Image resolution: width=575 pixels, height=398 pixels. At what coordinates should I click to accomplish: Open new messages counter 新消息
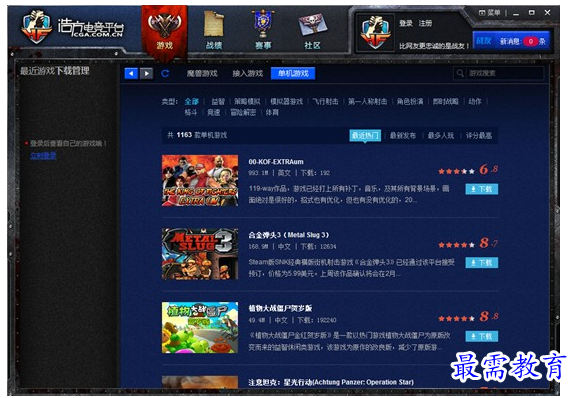pos(523,41)
